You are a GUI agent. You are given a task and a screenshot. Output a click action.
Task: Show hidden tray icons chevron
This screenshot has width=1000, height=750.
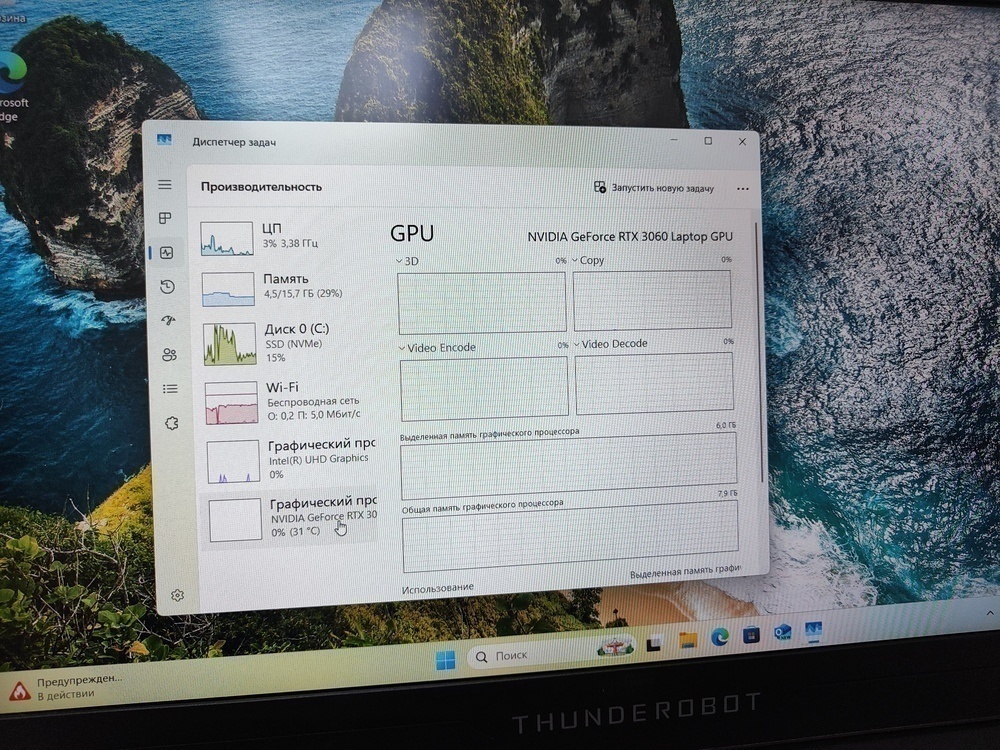990,613
